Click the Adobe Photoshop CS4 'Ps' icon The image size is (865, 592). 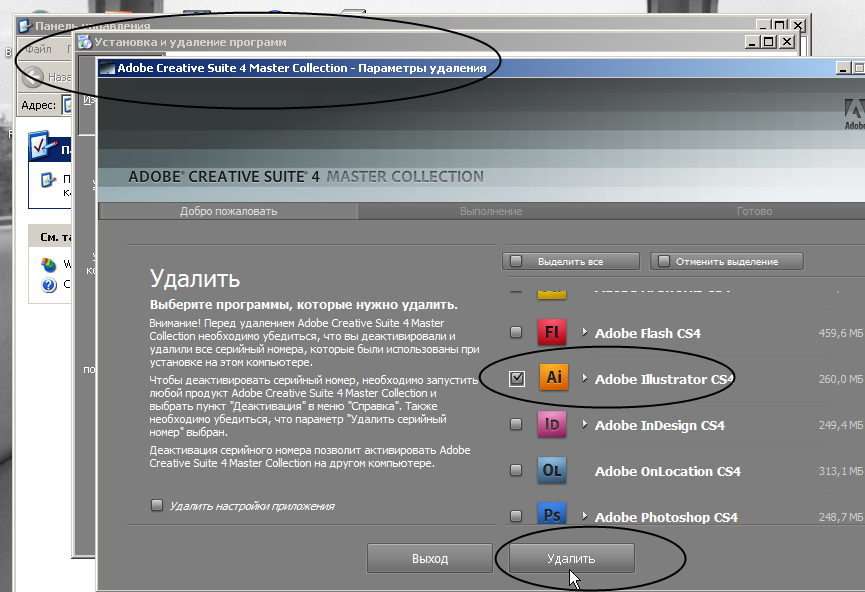[552, 513]
